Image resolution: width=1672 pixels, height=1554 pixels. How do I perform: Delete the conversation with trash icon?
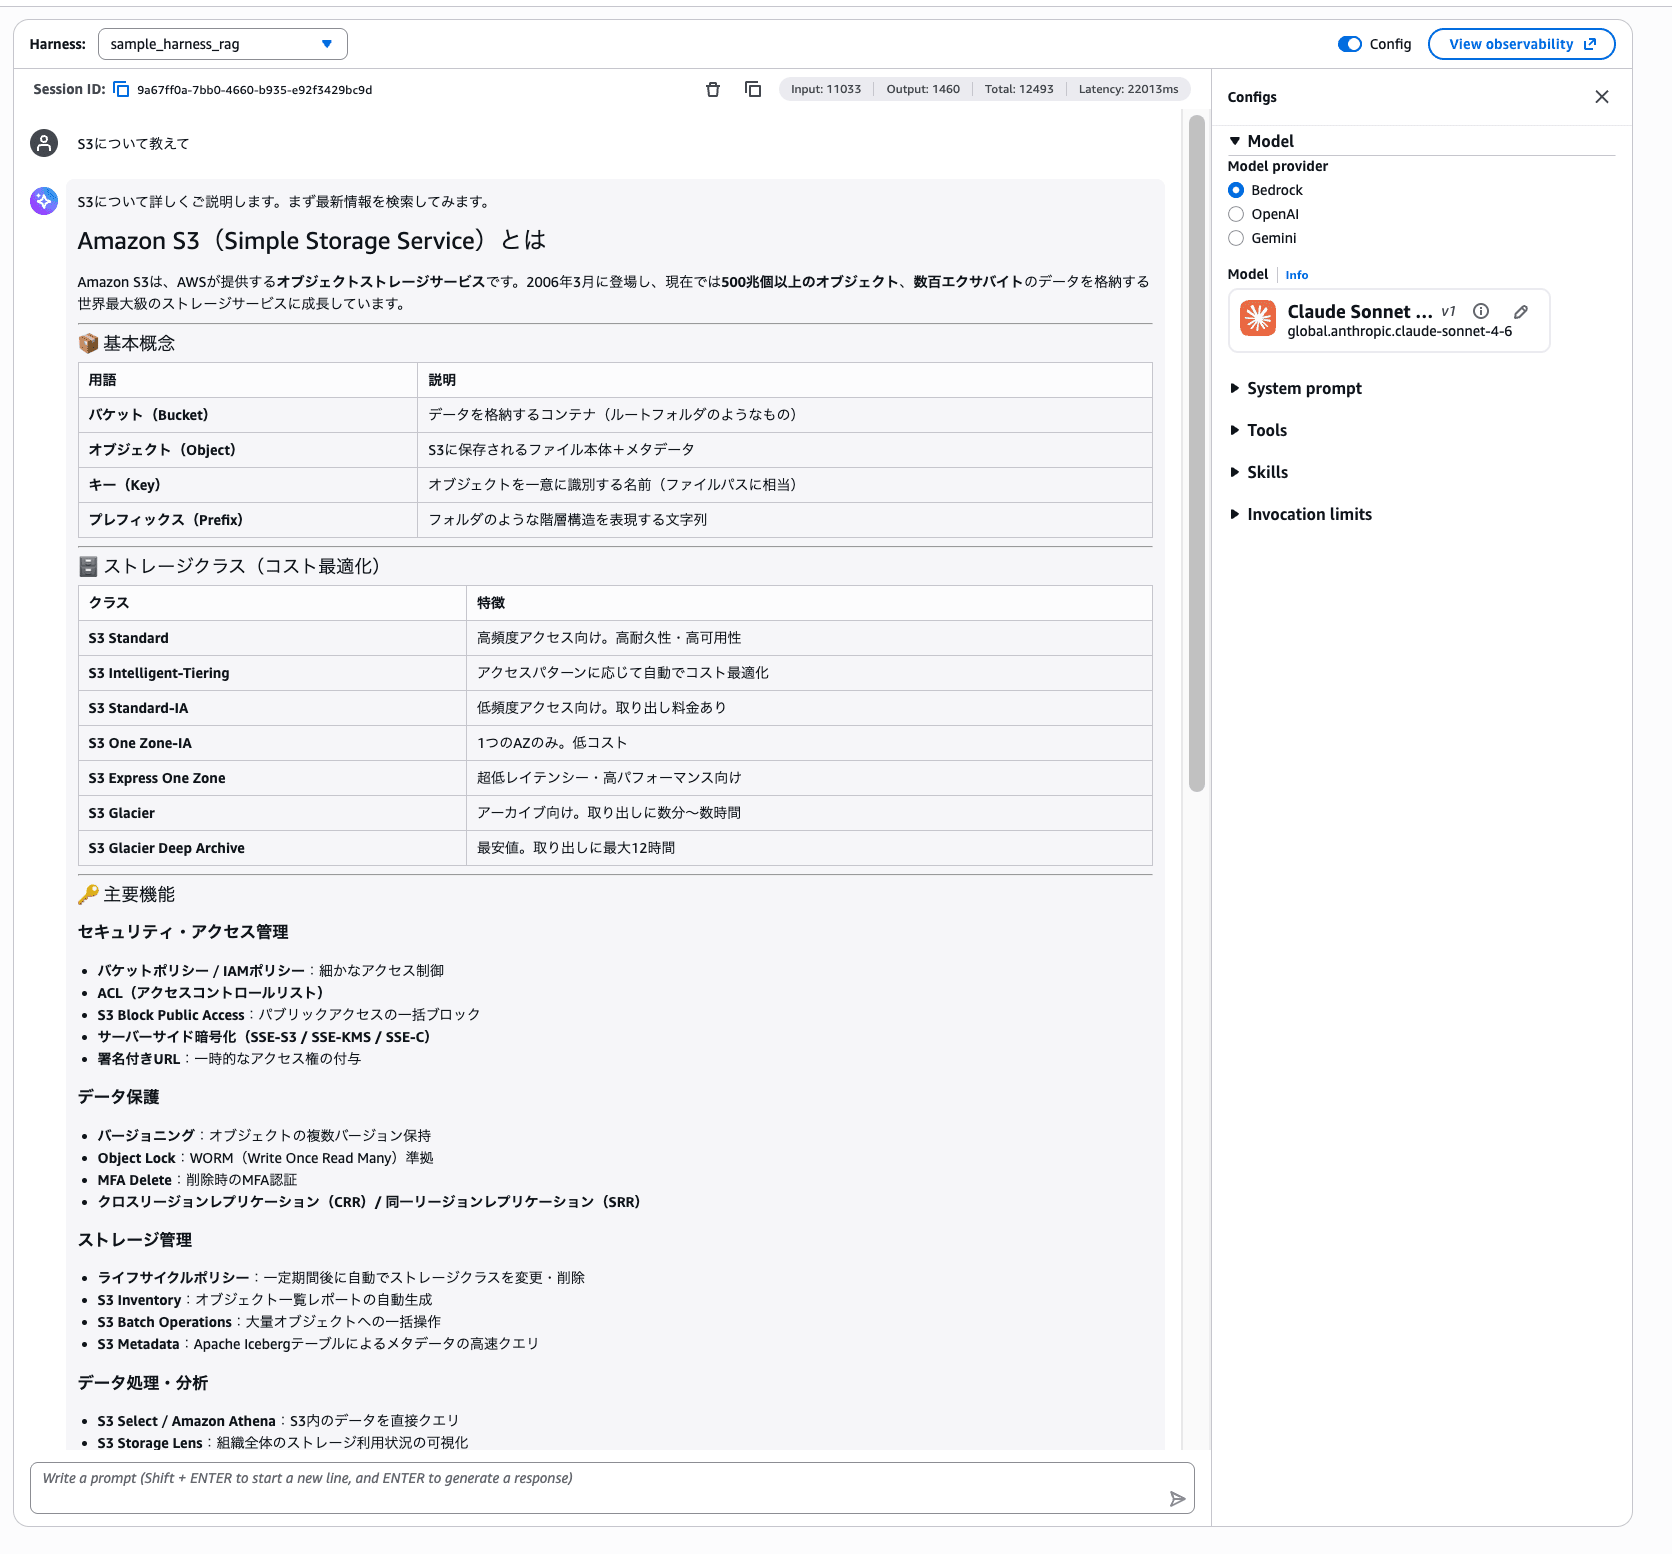pos(713,90)
